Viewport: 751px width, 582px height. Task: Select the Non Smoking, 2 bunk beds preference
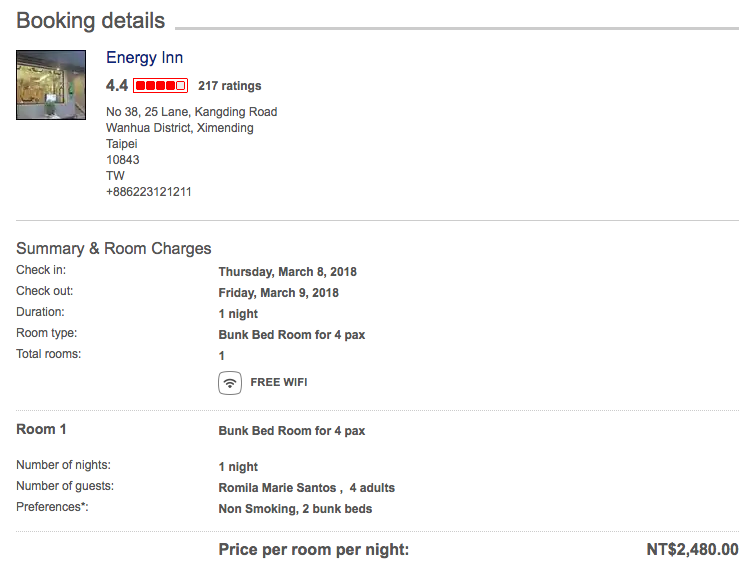tap(295, 509)
